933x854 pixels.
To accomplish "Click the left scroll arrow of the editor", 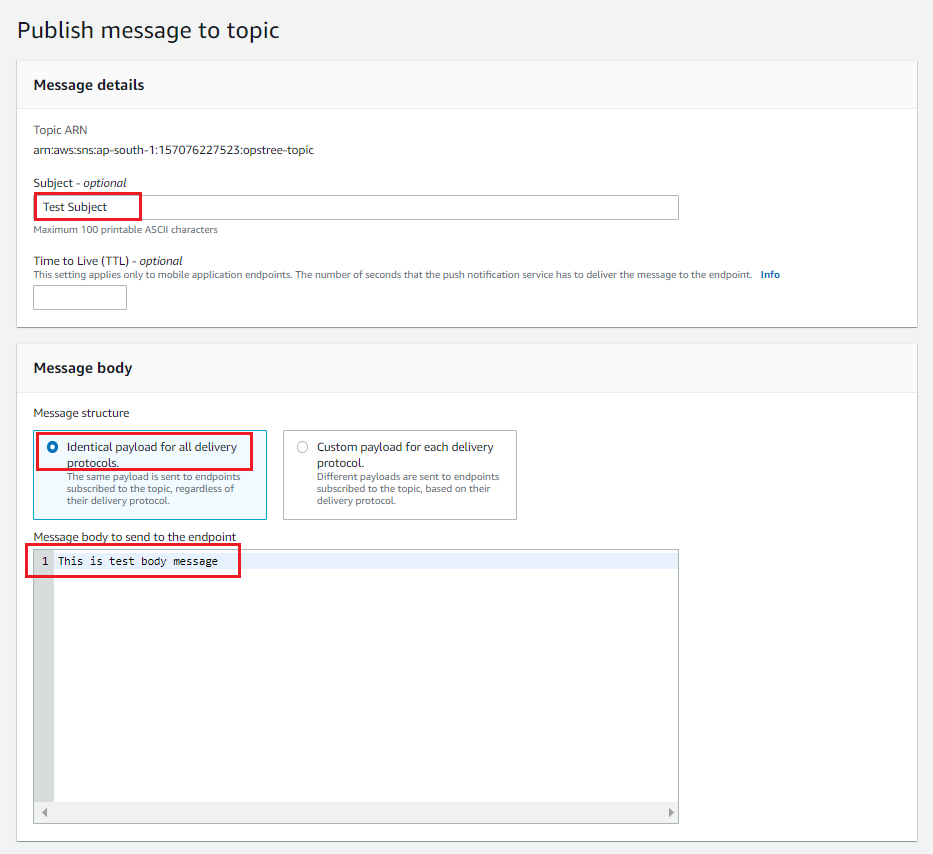I will pyautogui.click(x=44, y=812).
